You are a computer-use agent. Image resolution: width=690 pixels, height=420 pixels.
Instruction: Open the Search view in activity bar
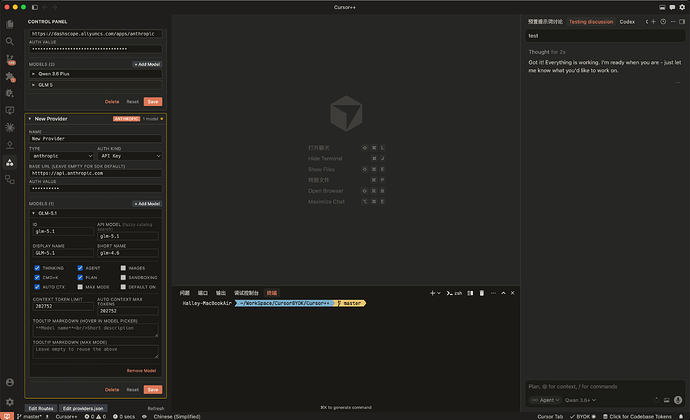point(9,41)
